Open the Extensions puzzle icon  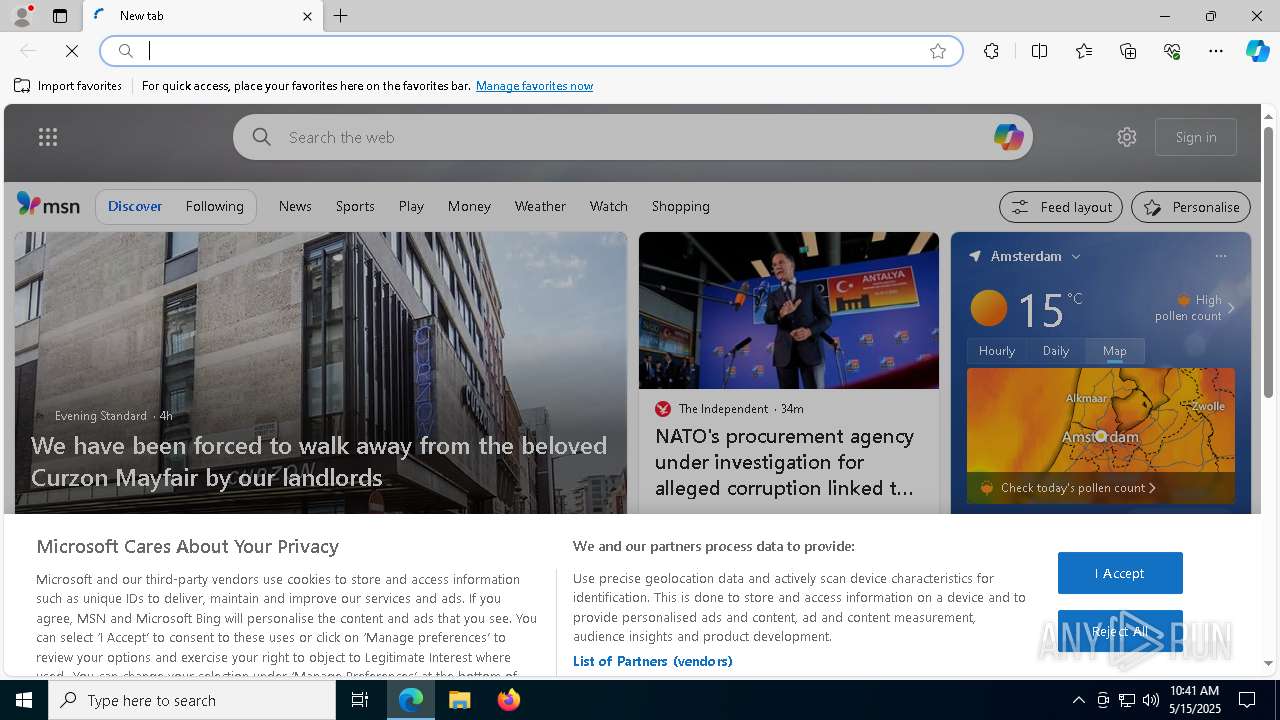991,51
